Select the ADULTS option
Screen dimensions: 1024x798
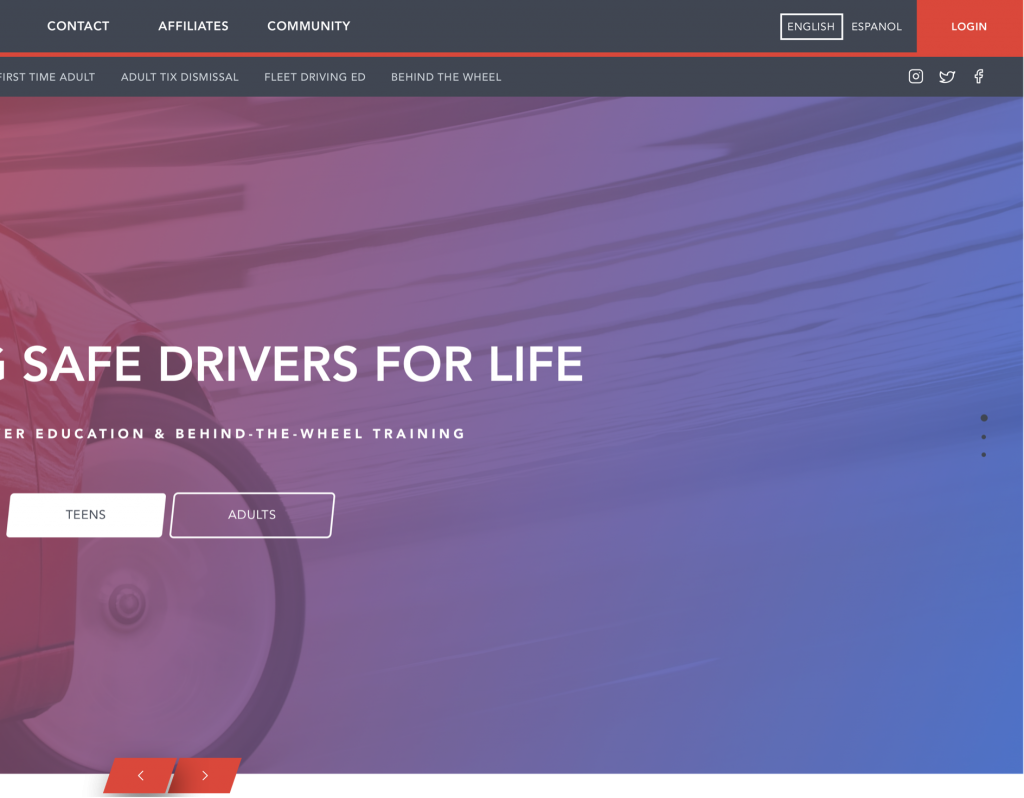[251, 514]
